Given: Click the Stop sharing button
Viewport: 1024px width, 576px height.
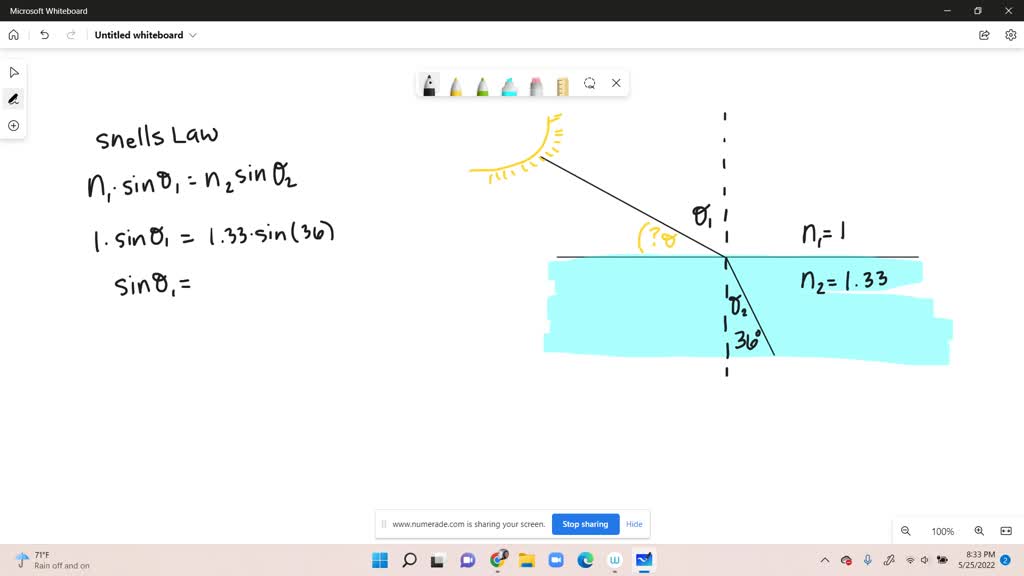Looking at the screenshot, I should point(585,524).
